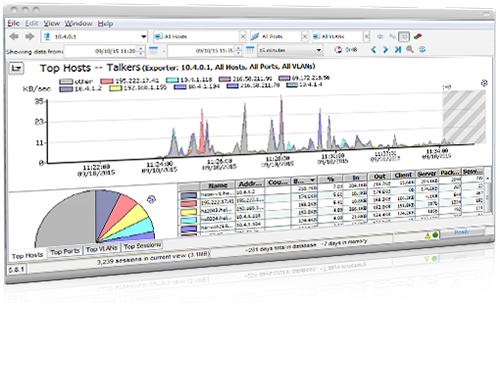This screenshot has height=375, width=500.
Task: Clear the All Hosts filter
Action: (243, 36)
